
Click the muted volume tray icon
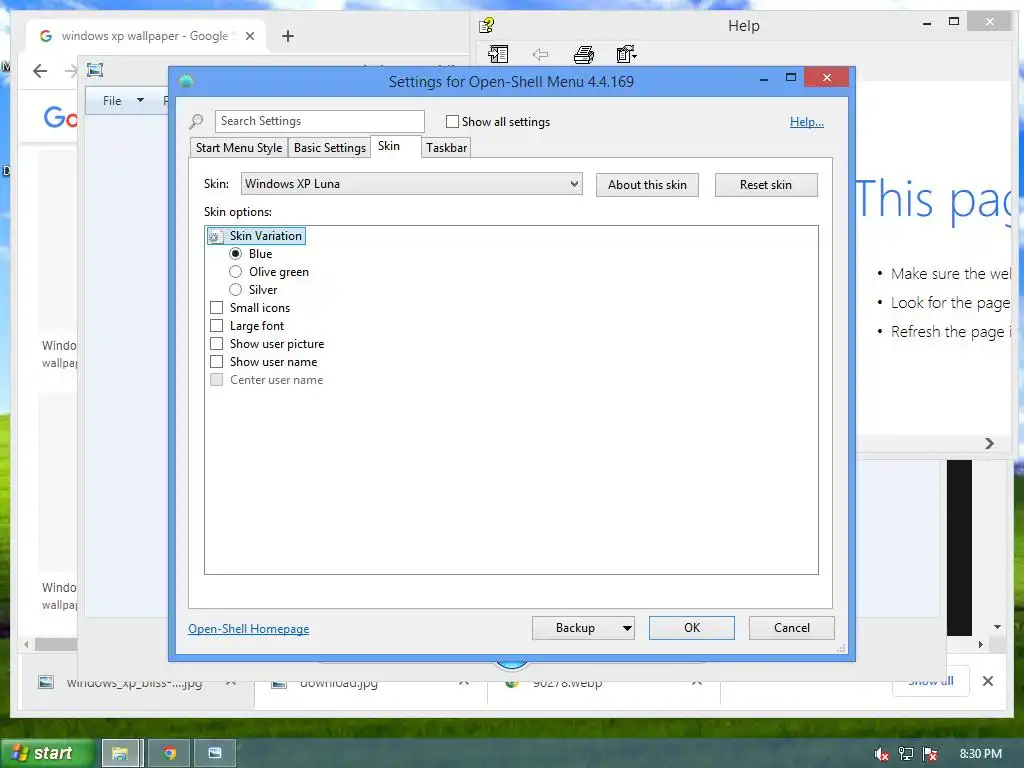click(881, 754)
